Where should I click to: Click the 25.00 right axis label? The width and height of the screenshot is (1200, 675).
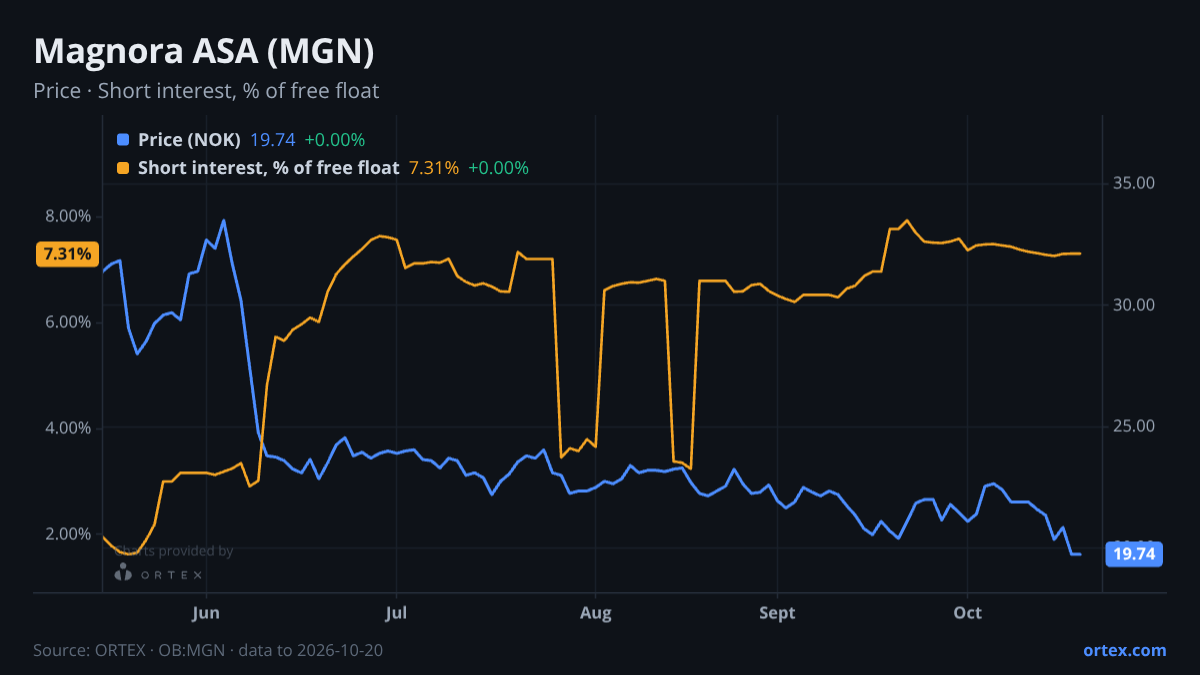click(1133, 427)
